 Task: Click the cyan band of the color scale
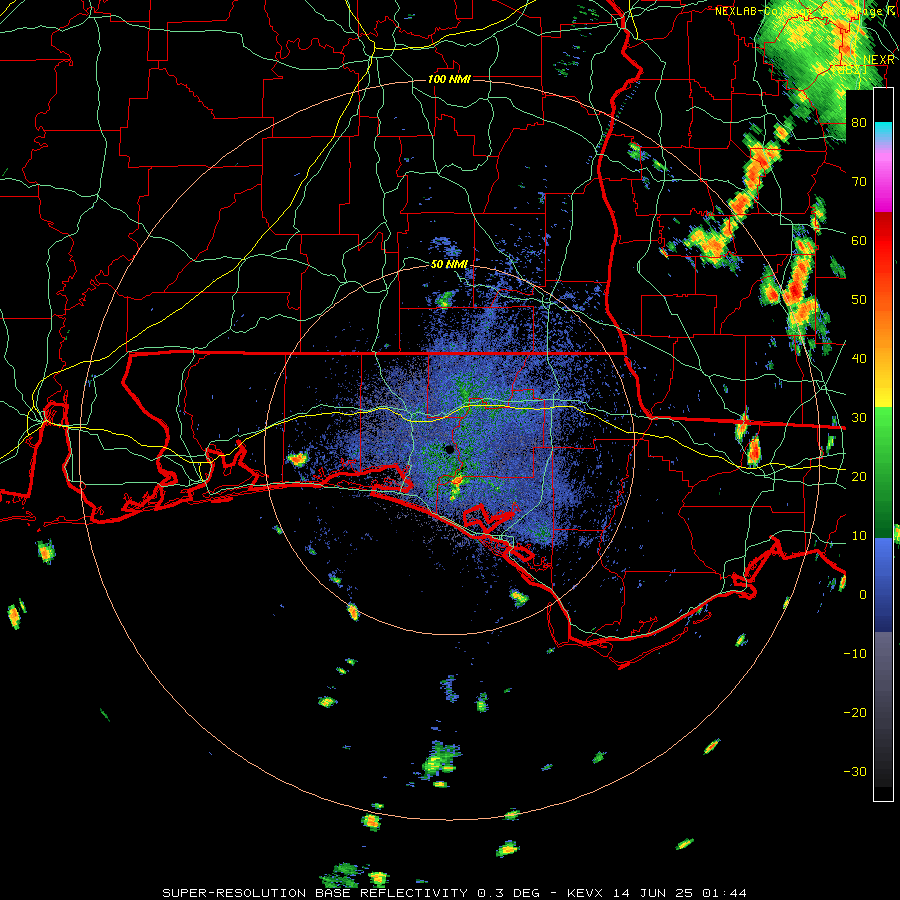point(883,133)
